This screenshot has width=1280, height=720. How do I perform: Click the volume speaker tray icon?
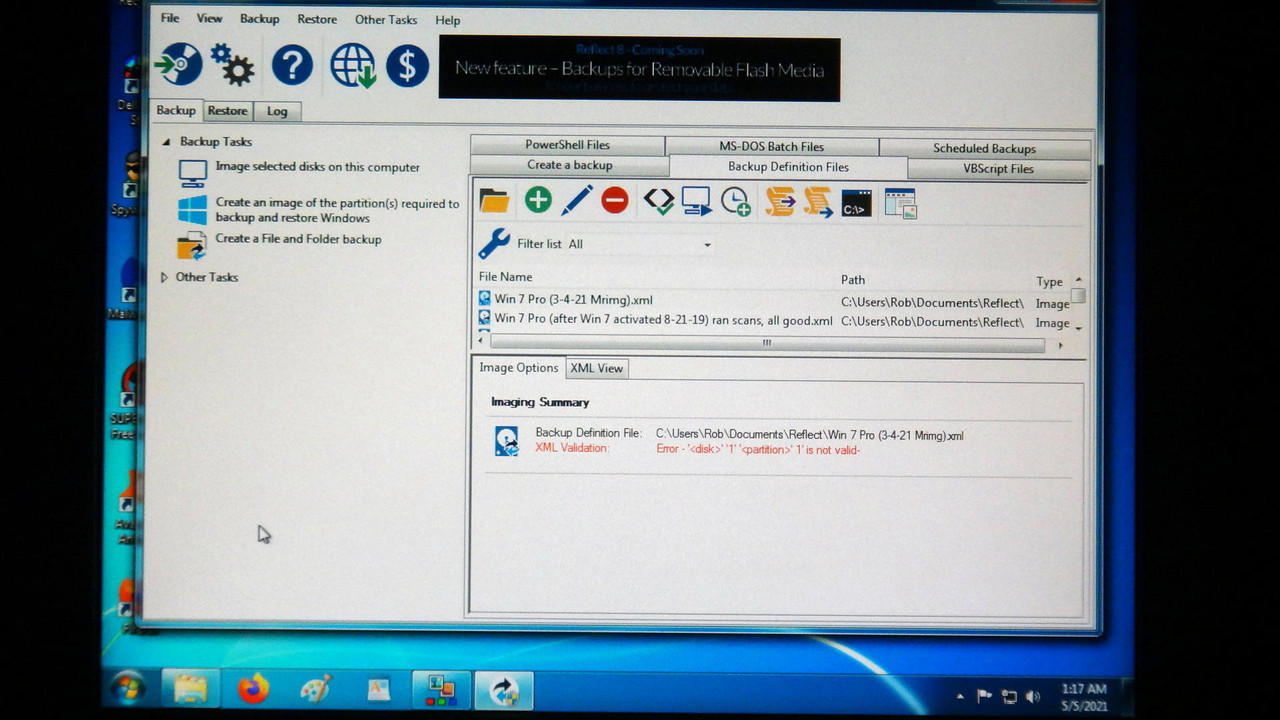coord(1033,696)
